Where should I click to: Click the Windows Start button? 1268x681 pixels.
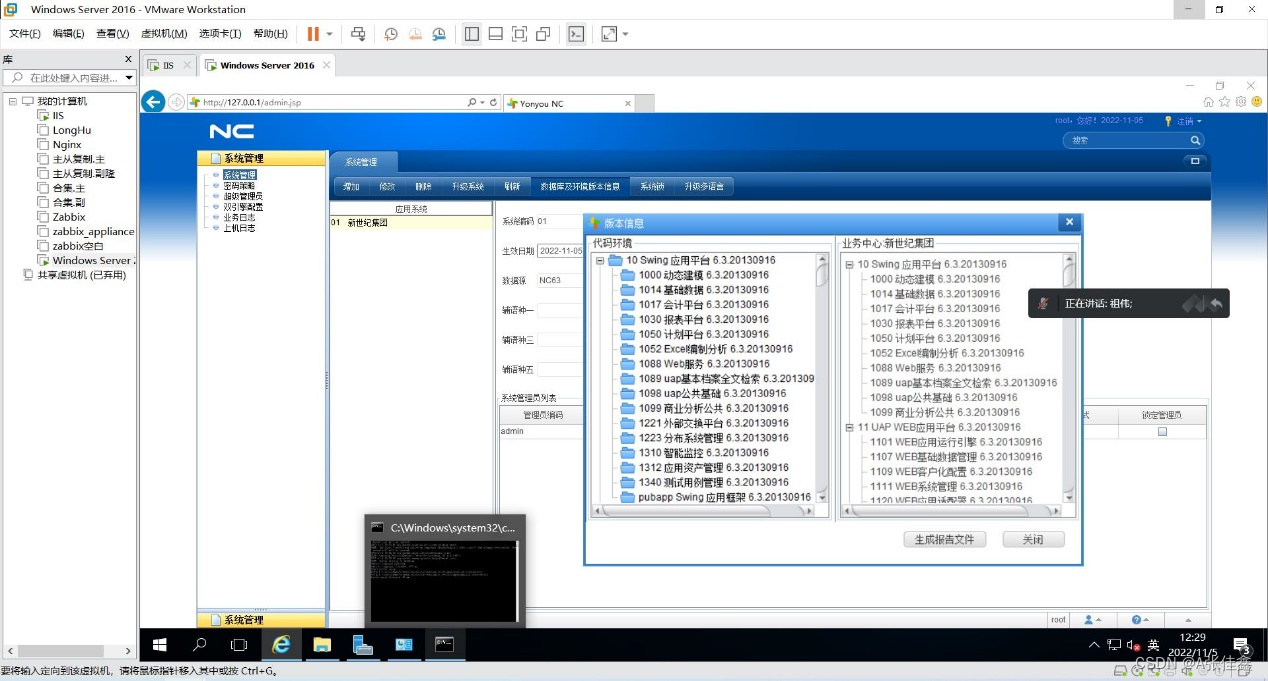(x=159, y=645)
